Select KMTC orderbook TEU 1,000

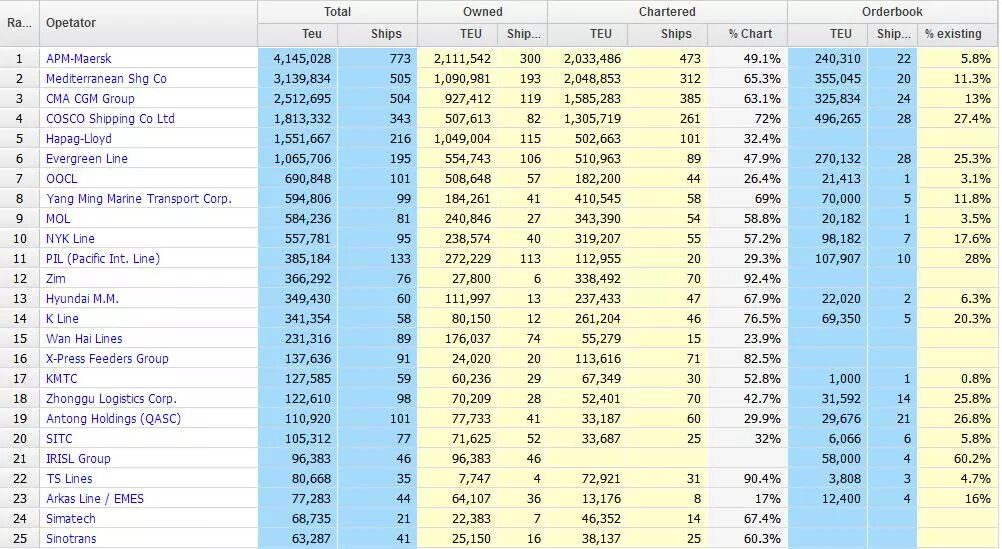[x=845, y=378]
